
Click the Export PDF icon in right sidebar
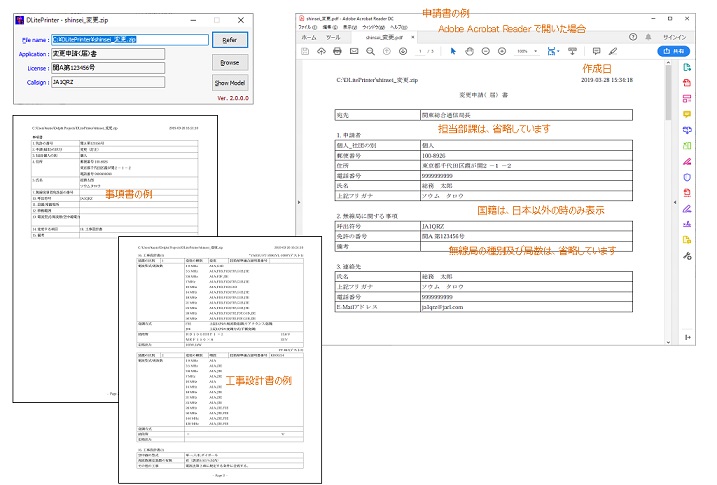click(687, 68)
